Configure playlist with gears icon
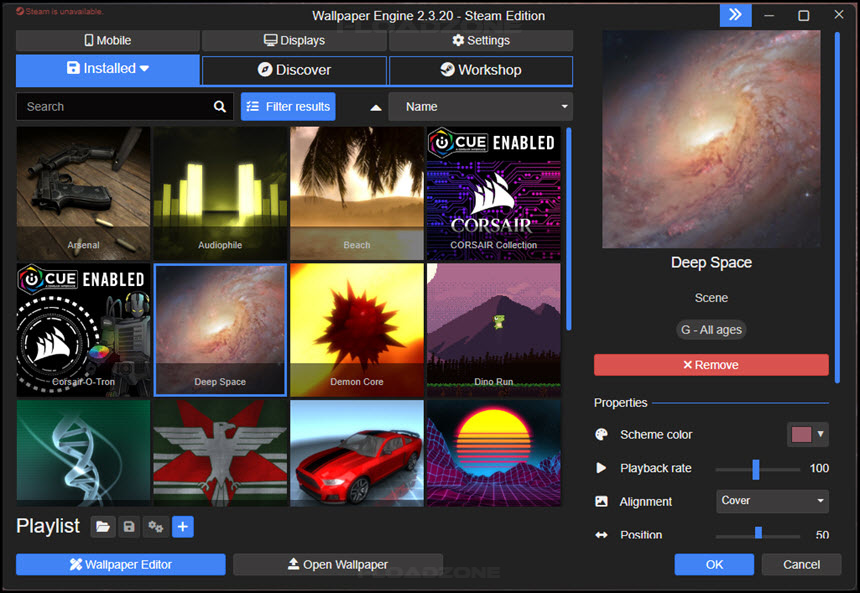The height and width of the screenshot is (593, 860). (156, 527)
